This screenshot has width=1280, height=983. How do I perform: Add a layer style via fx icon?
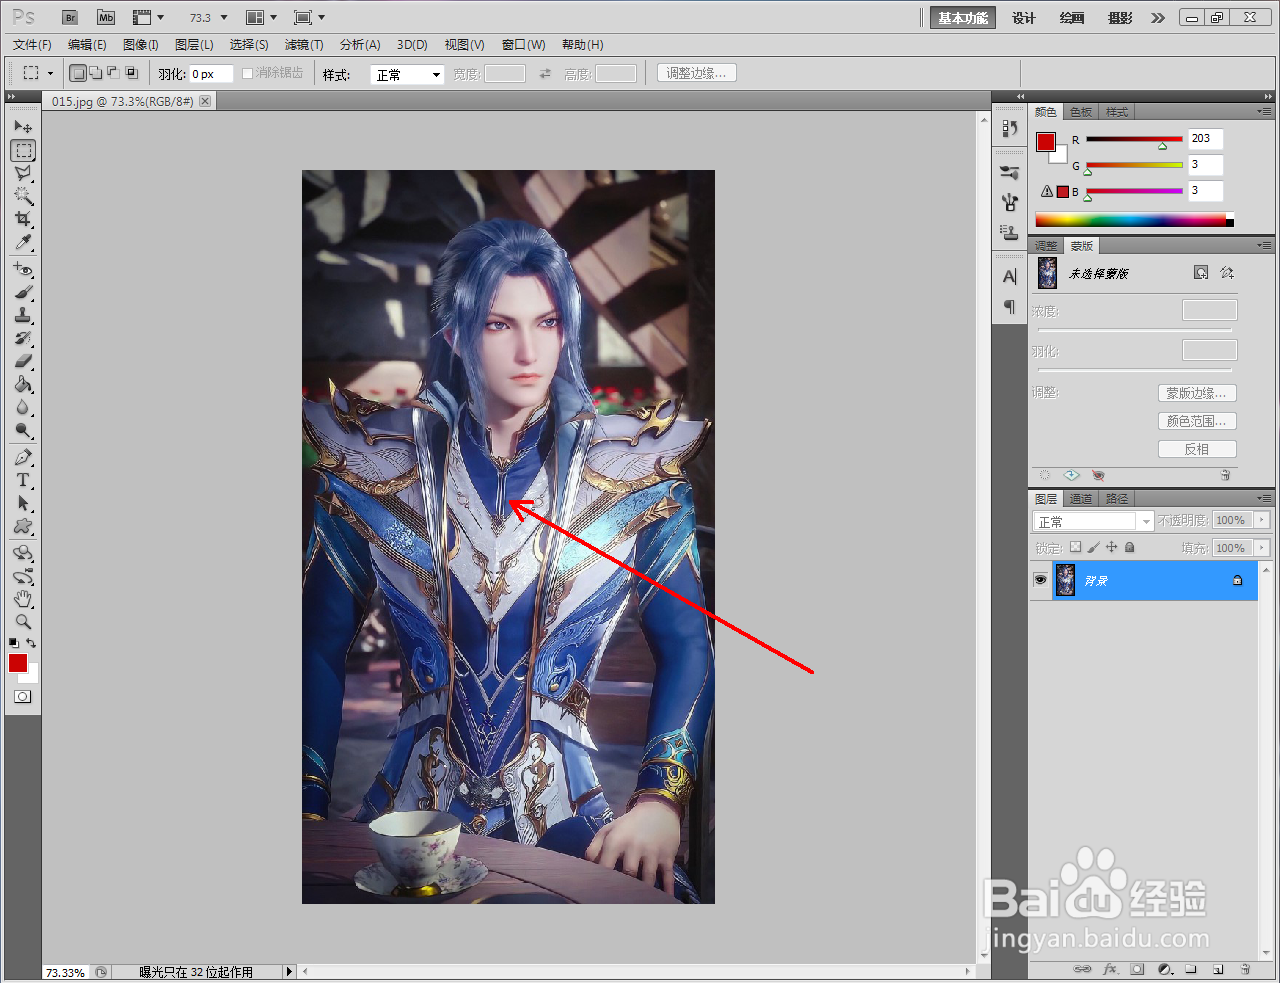1110,969
